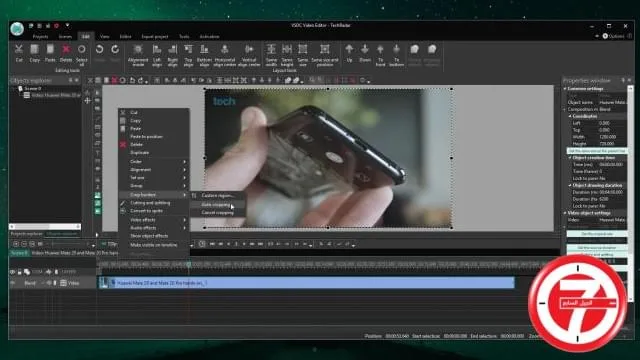Click the Cut icon in the ribbon
Viewport: 640px width, 360px height.
(19, 50)
